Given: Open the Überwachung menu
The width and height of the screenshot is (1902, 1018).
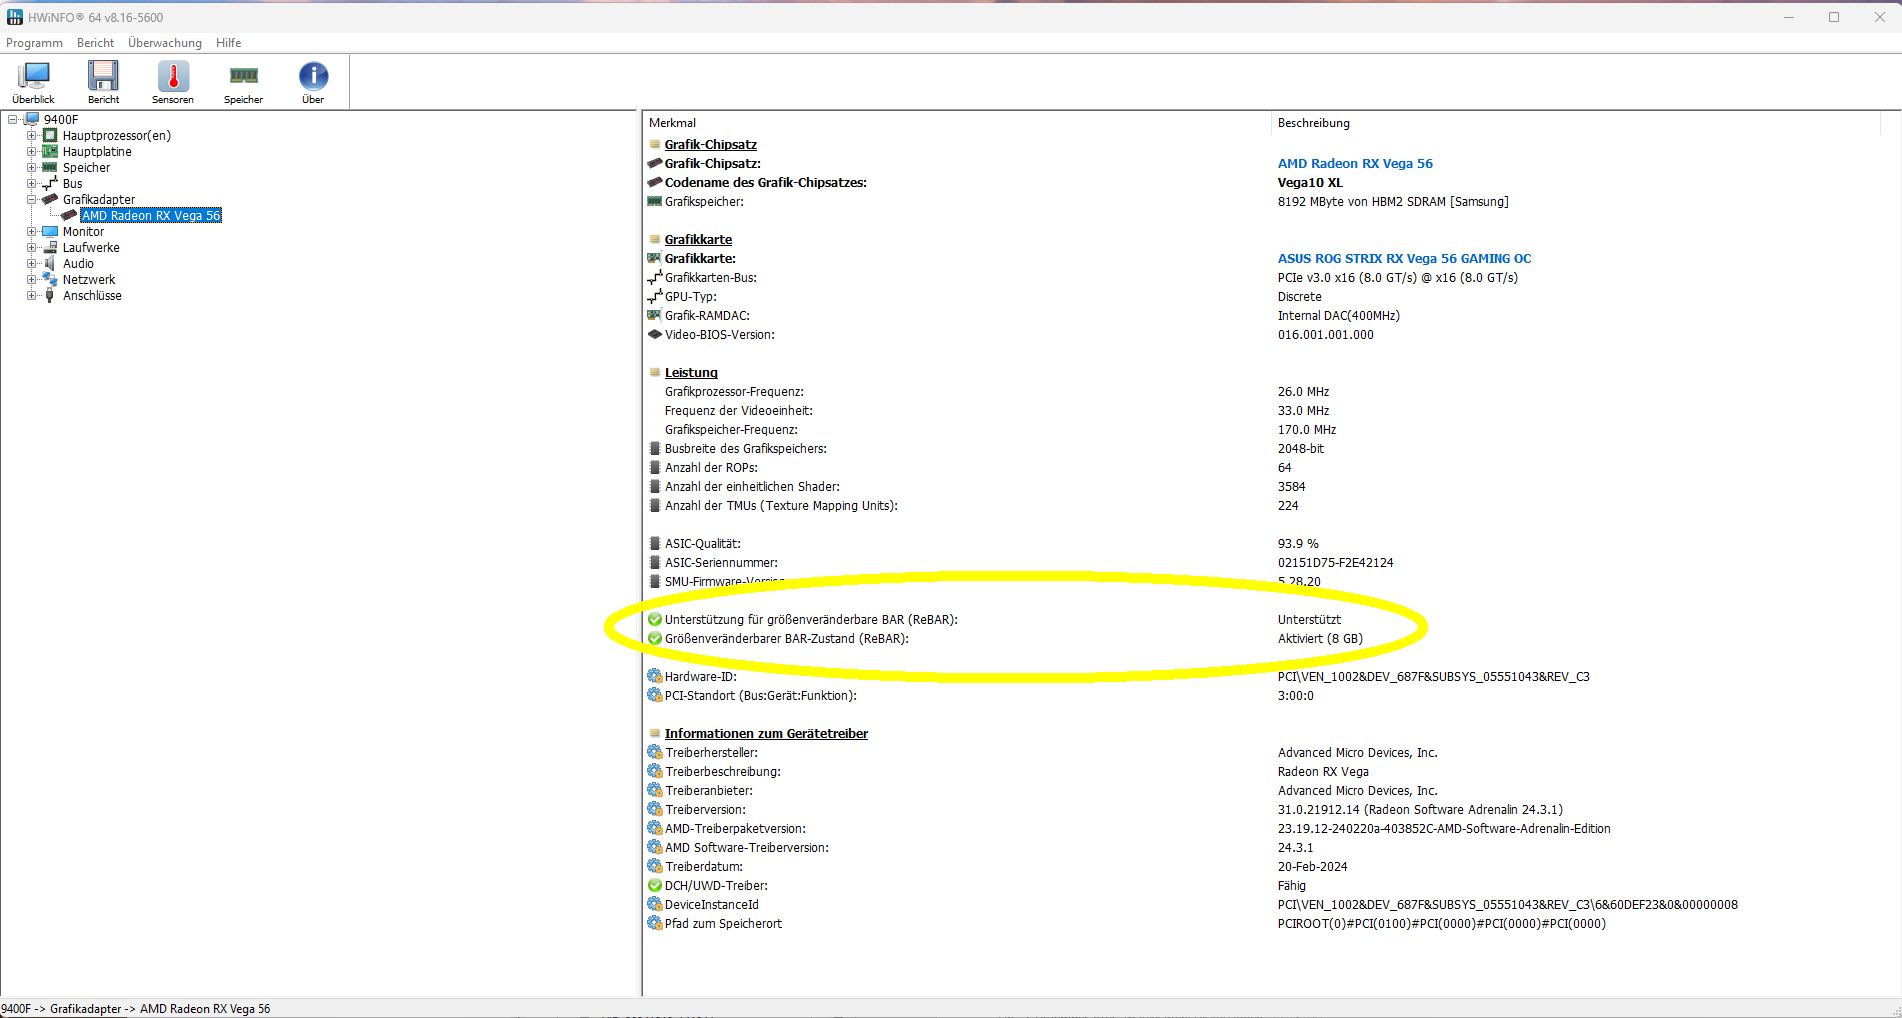Looking at the screenshot, I should click(165, 43).
